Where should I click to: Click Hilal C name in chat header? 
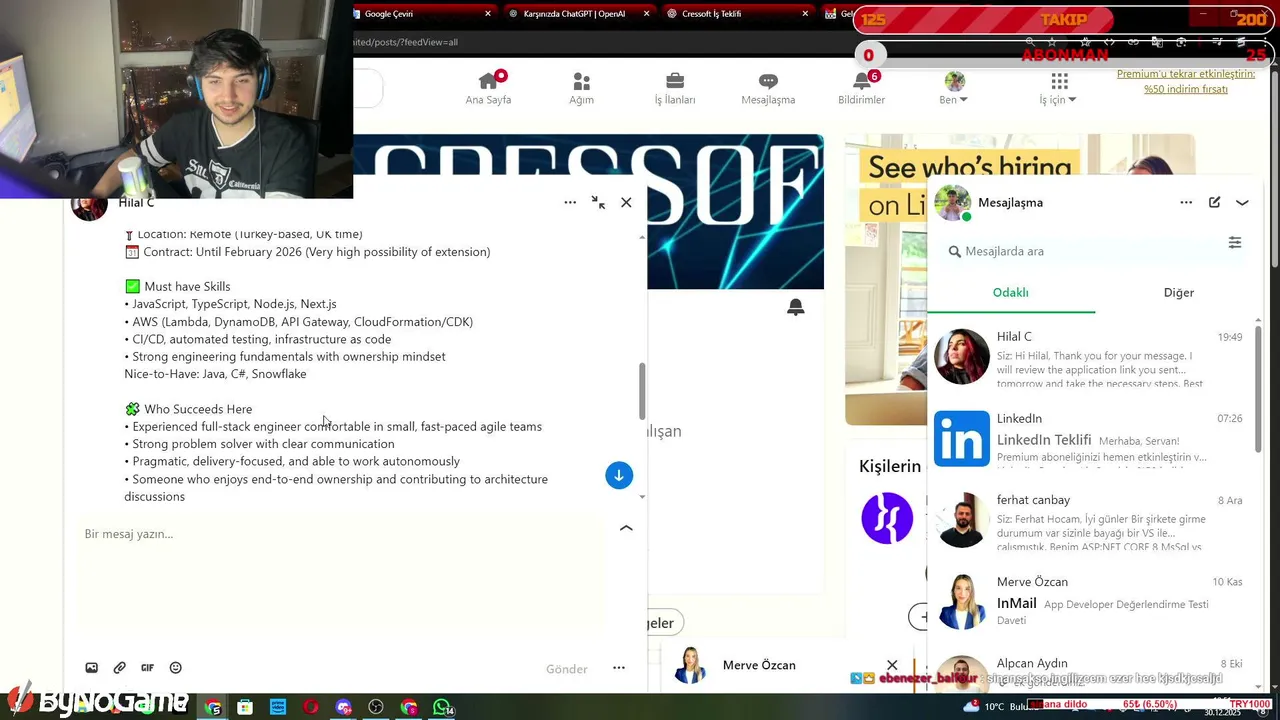136,202
